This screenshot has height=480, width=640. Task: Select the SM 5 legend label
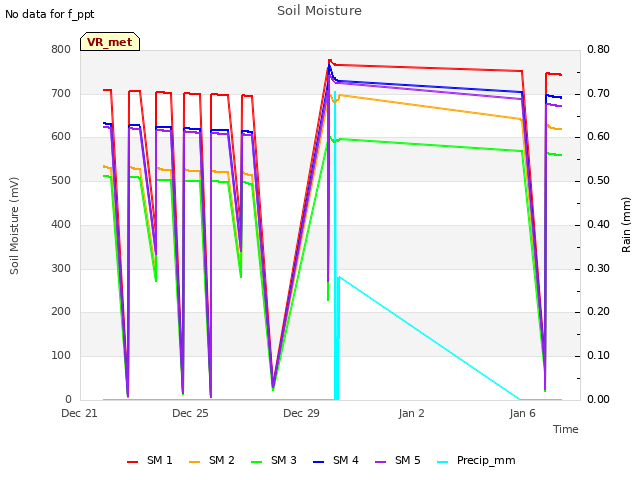pyautogui.click(x=408, y=460)
